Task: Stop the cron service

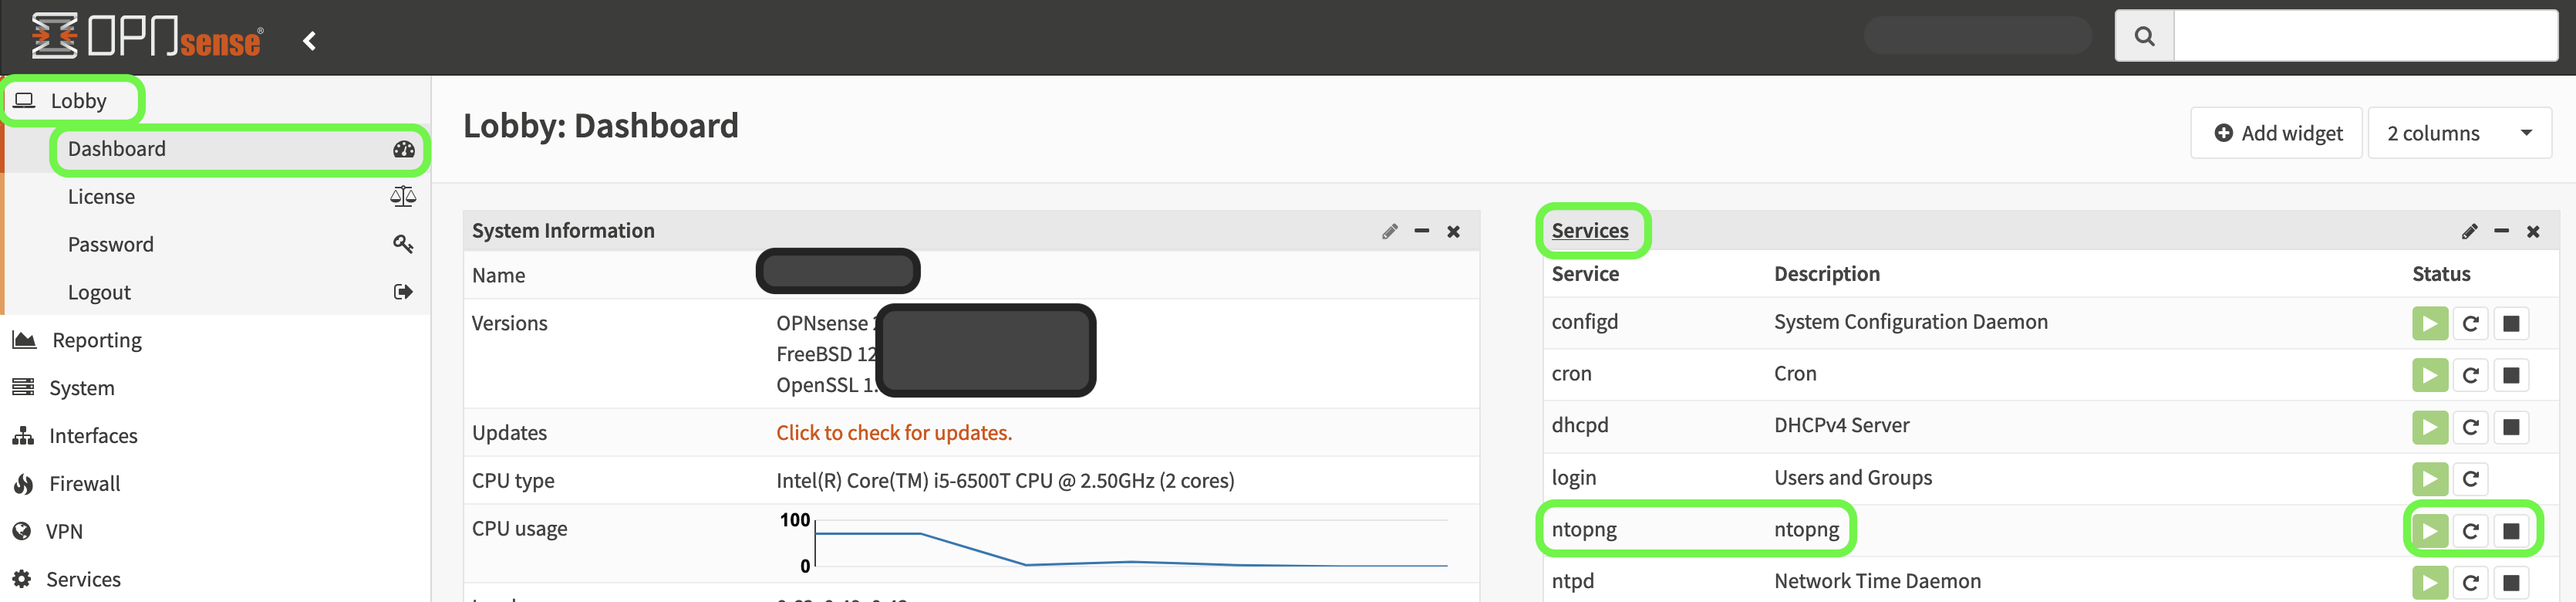Action: click(2511, 376)
